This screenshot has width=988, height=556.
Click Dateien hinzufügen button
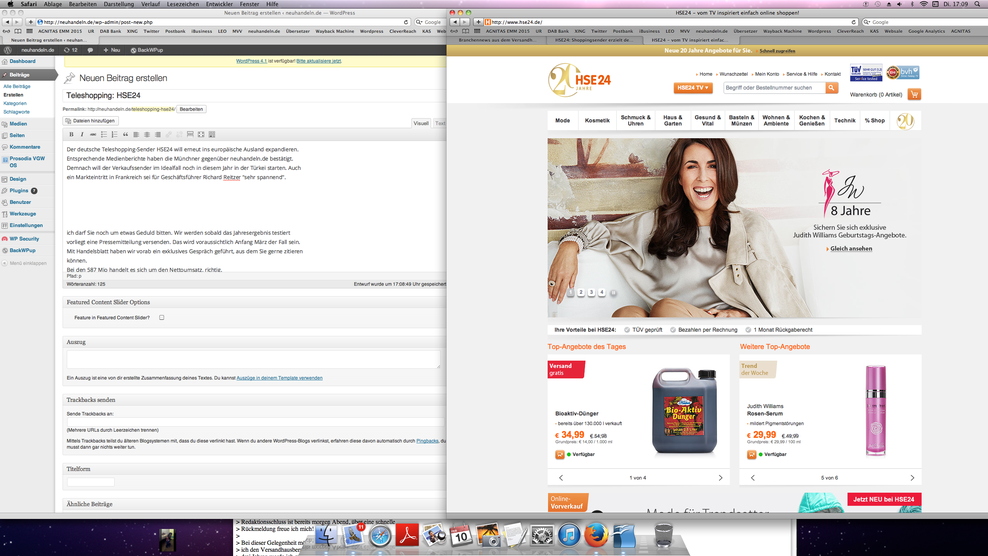point(91,120)
